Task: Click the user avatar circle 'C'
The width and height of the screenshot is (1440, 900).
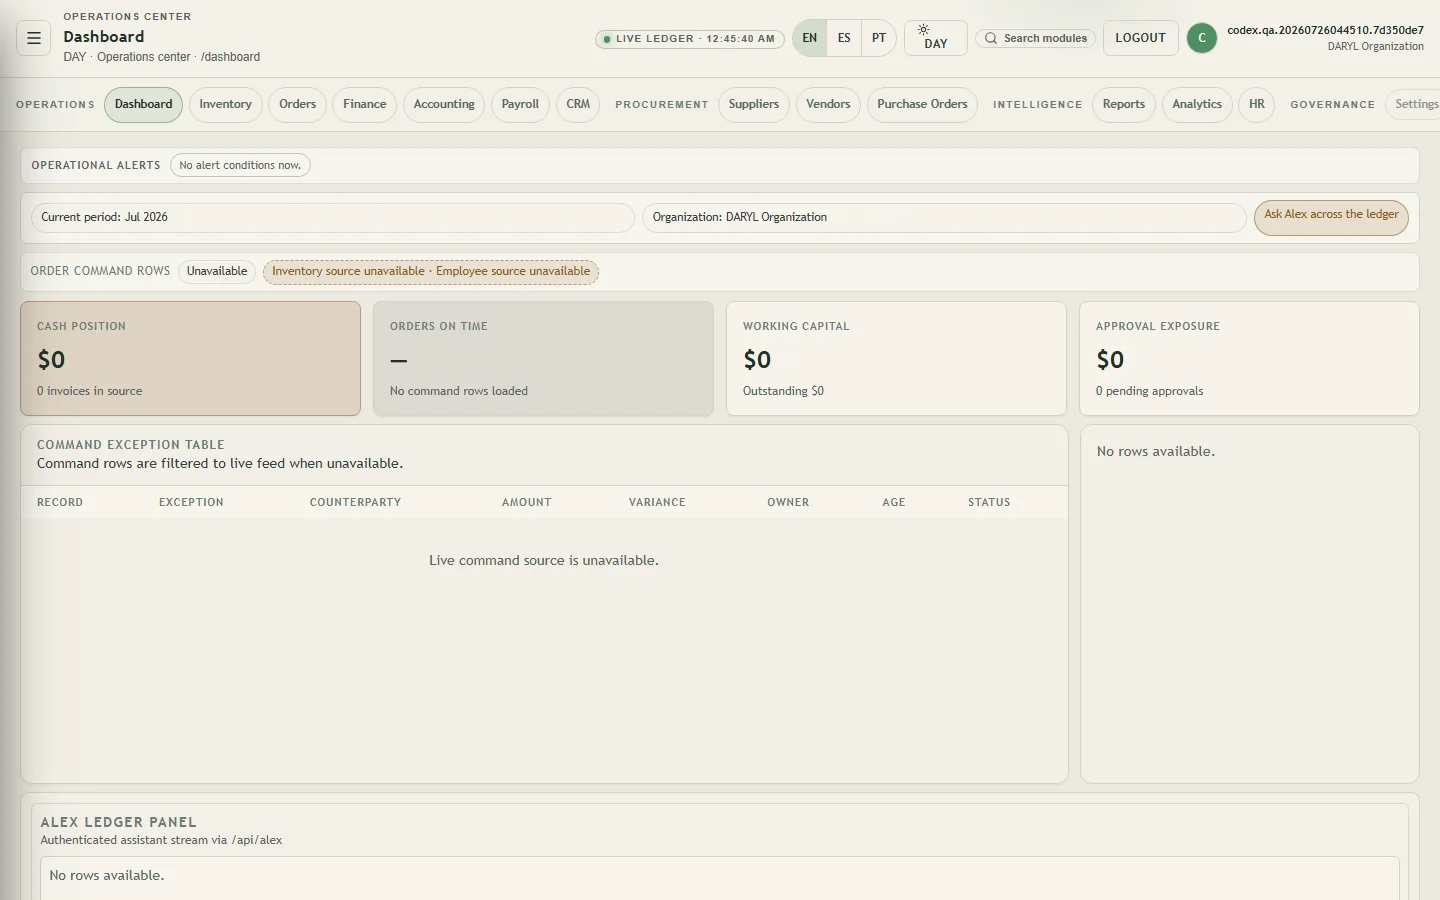Action: [x=1201, y=38]
